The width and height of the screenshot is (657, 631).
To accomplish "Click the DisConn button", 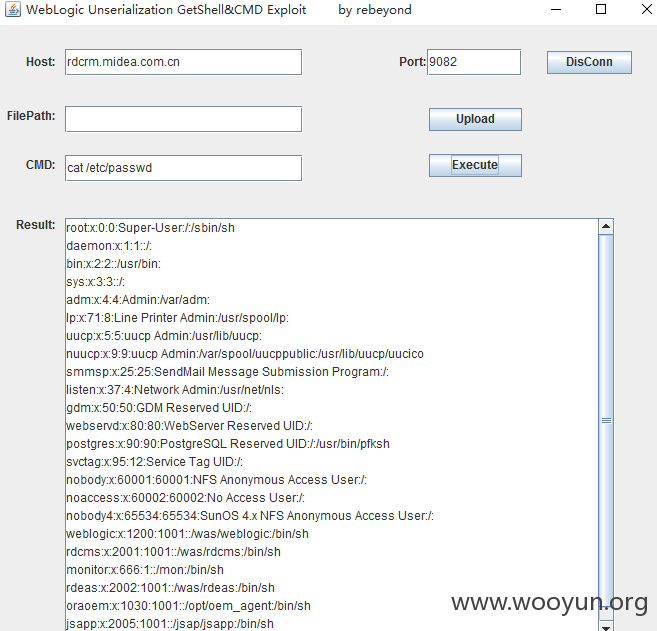I will [589, 62].
